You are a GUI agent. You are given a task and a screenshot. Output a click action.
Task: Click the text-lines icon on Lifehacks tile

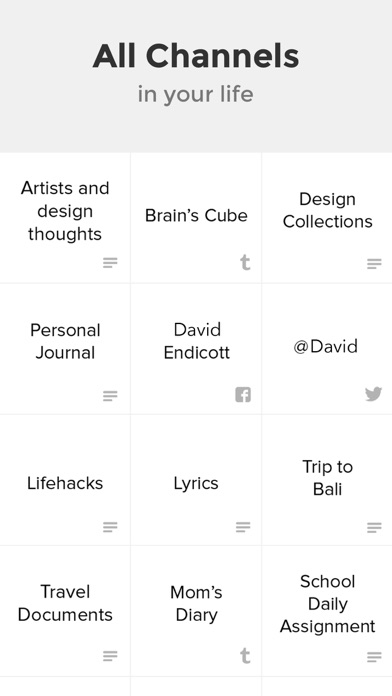110,527
